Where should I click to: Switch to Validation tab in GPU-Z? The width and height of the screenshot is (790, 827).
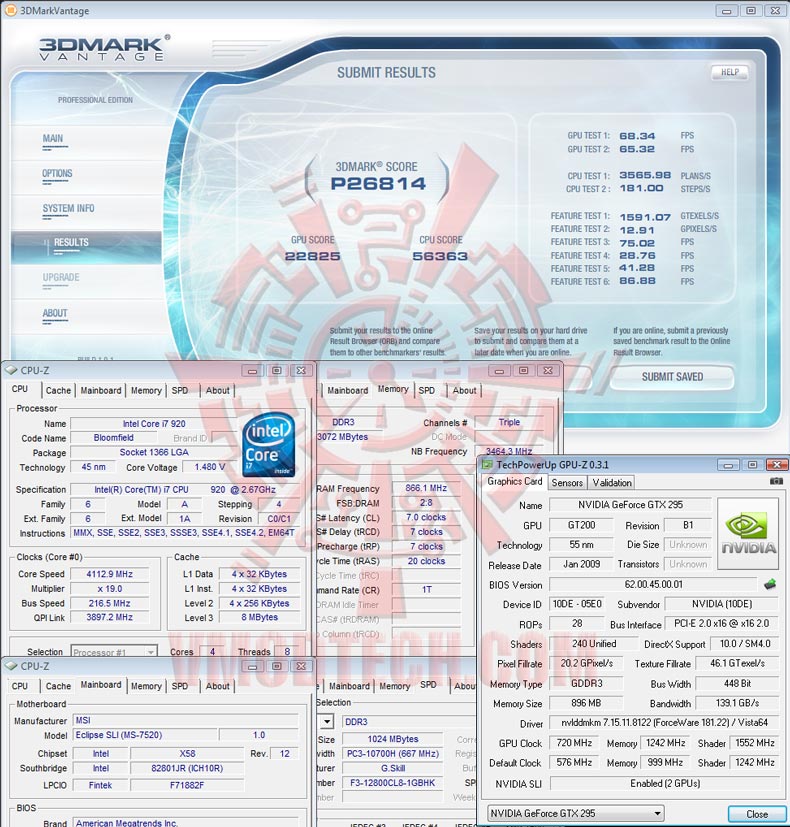[612, 483]
